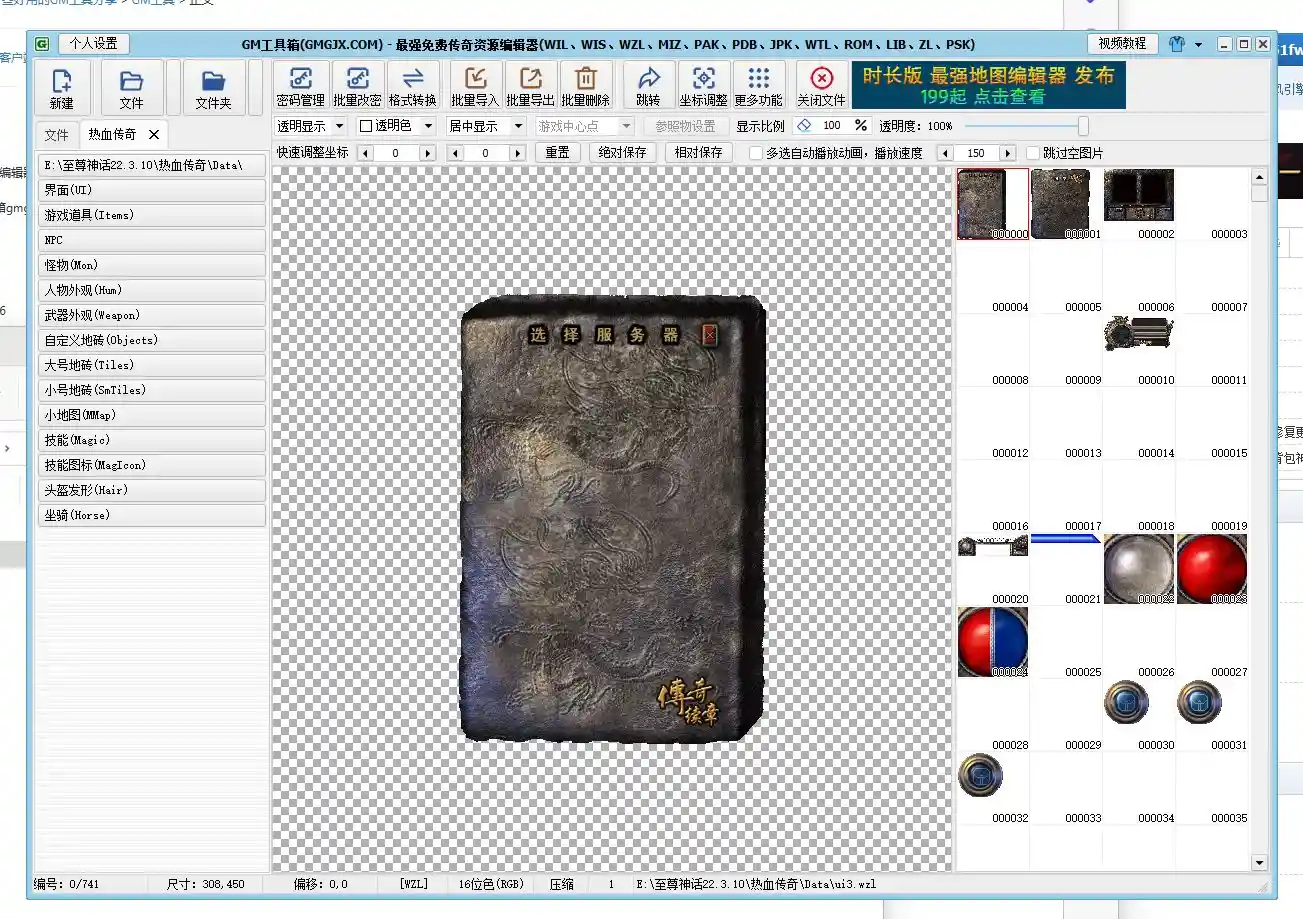Open the 文件夹 folder icon
The image size is (1303, 919).
pyautogui.click(x=213, y=88)
